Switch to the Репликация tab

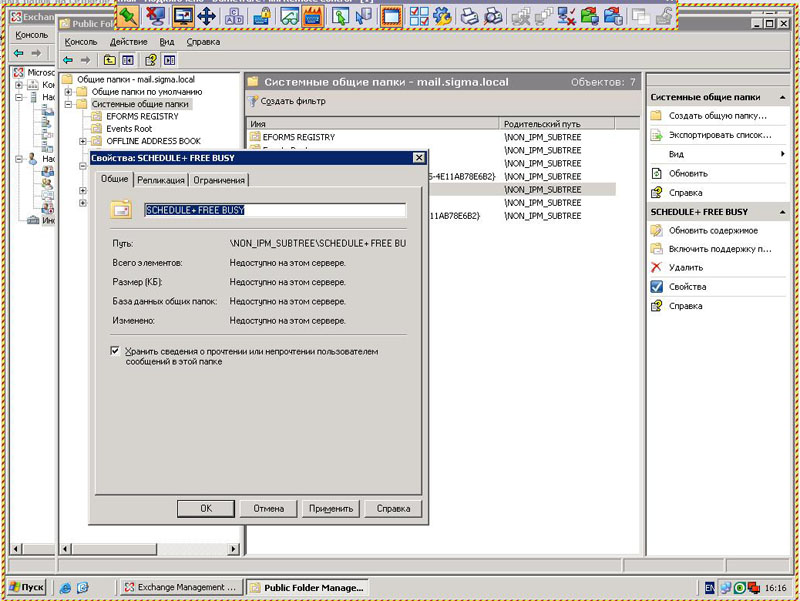160,180
